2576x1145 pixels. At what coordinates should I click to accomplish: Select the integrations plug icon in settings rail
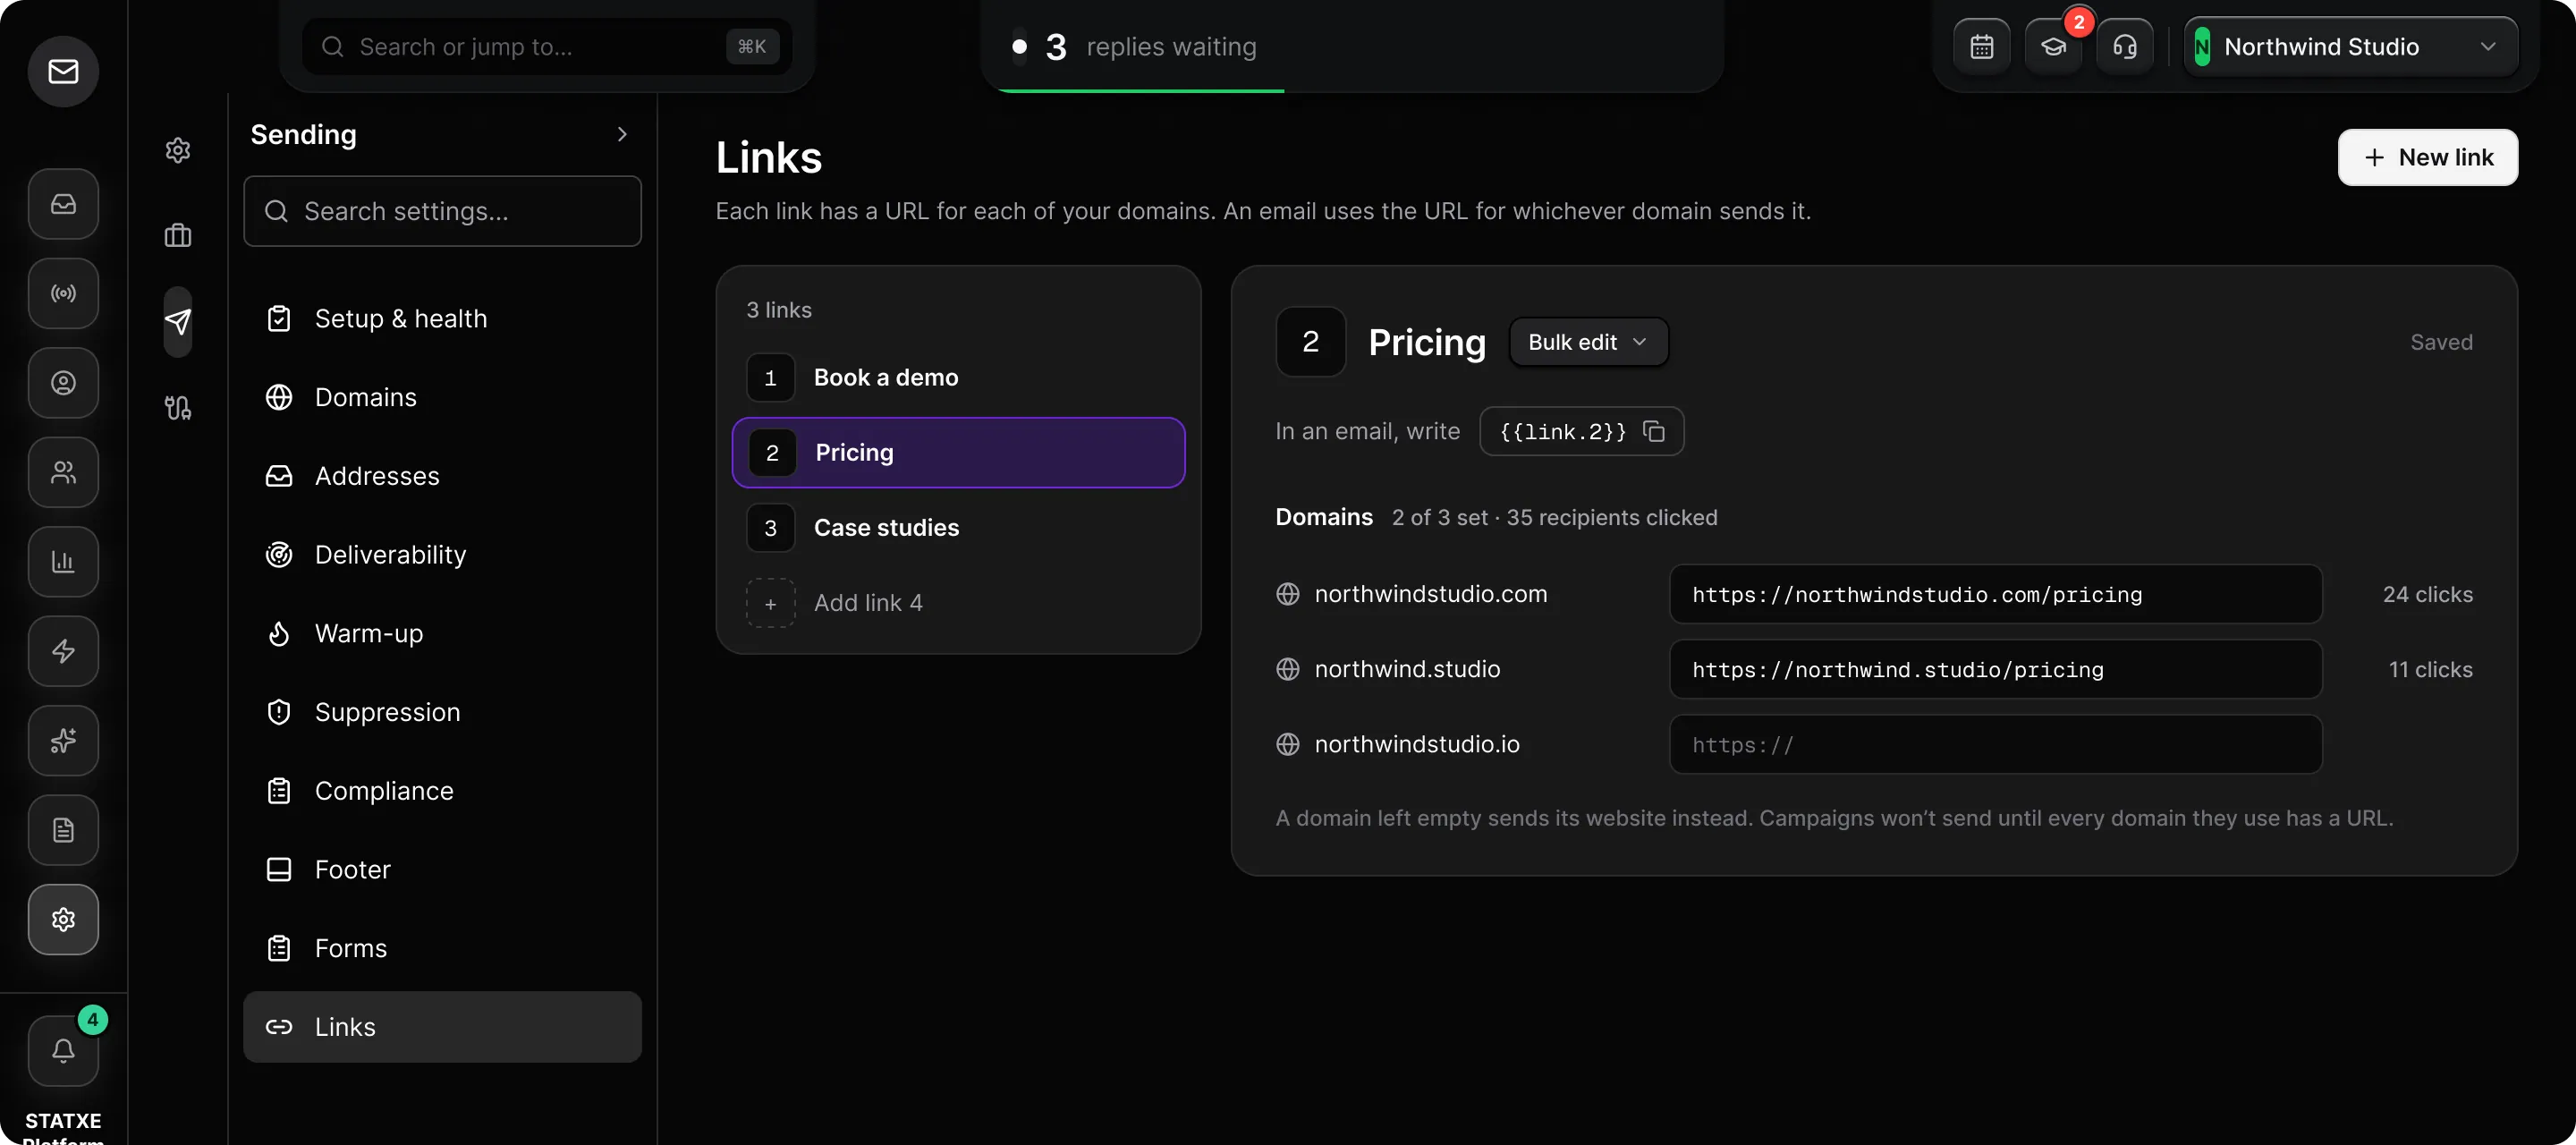pos(178,408)
